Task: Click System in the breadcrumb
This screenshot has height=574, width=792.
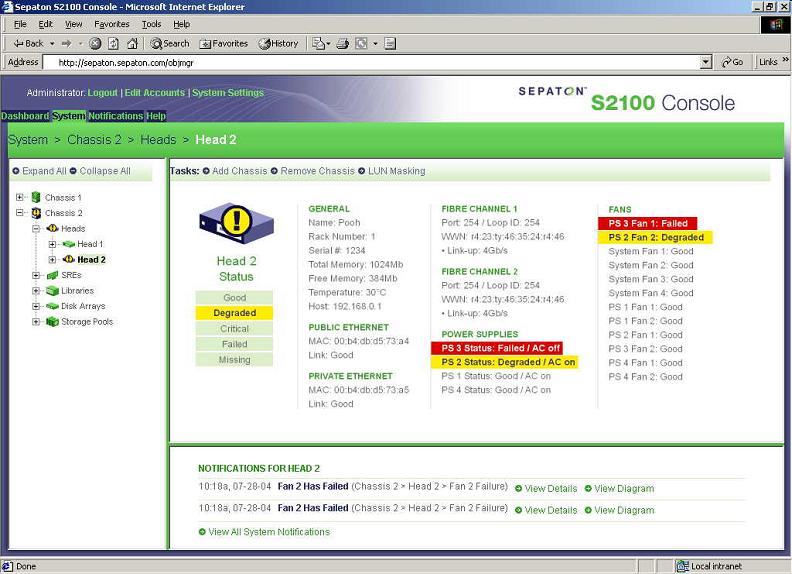Action: point(28,139)
